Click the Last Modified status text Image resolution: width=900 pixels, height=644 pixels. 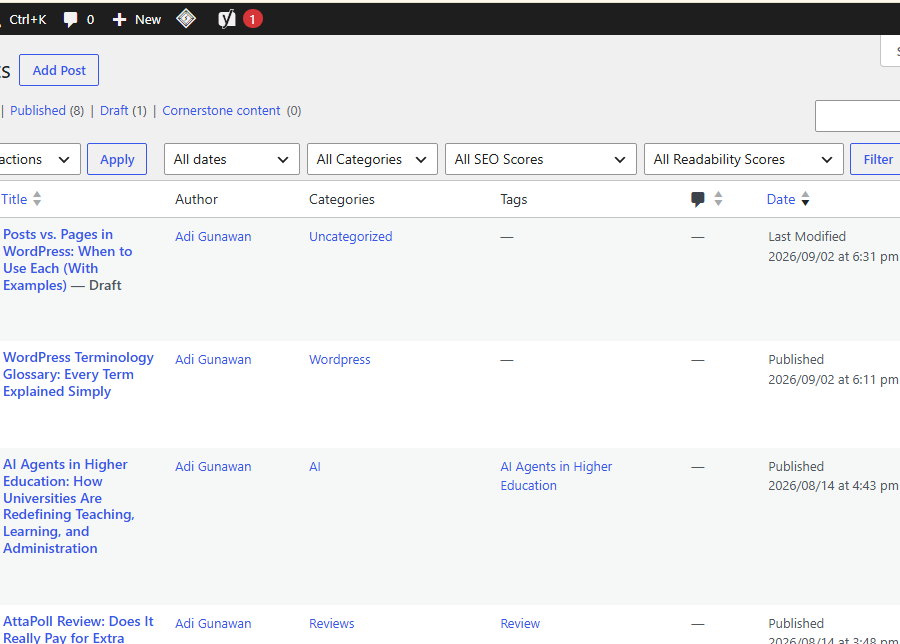[x=807, y=236]
